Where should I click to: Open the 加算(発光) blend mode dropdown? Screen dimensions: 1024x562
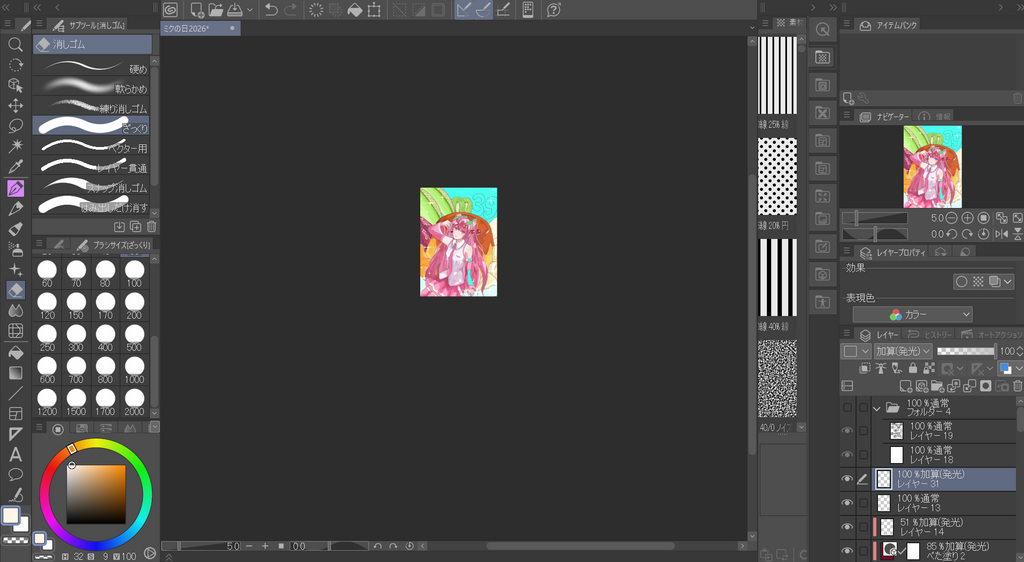(902, 352)
